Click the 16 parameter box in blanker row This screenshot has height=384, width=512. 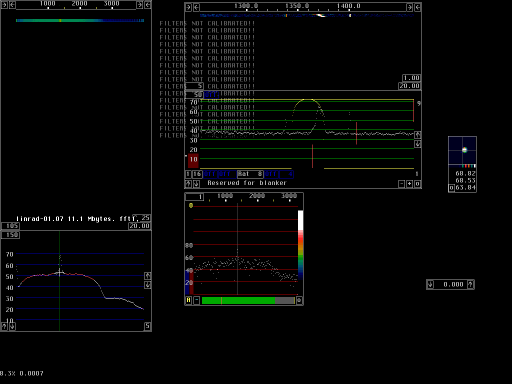[x=197, y=174]
